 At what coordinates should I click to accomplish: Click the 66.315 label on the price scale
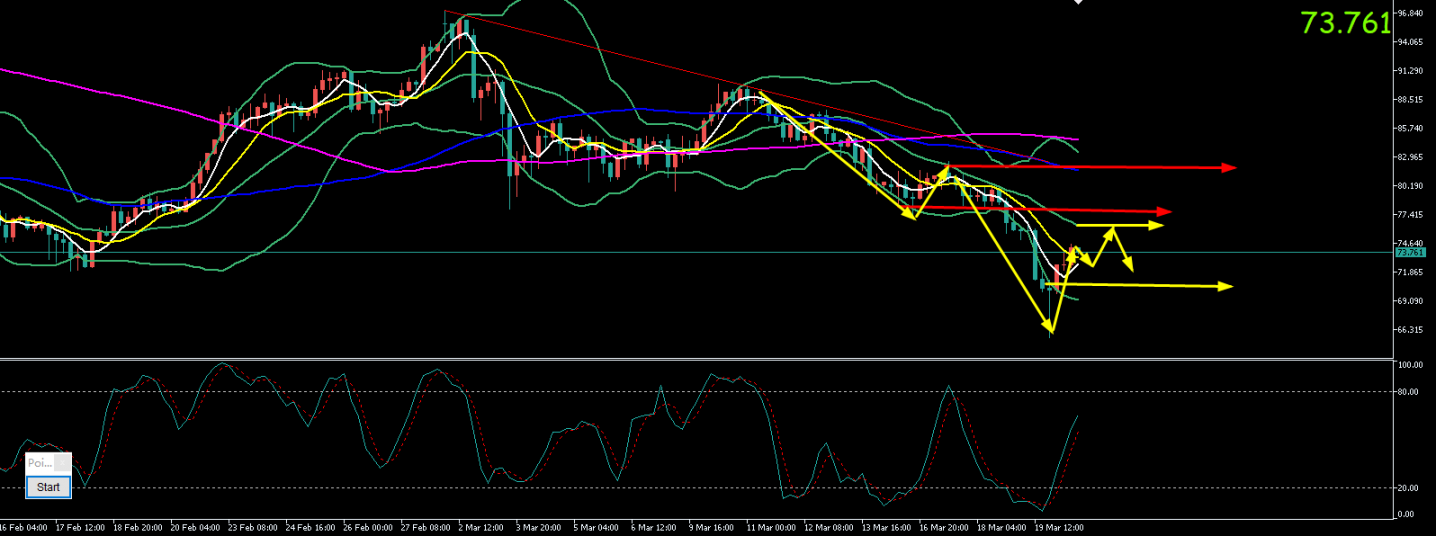pos(1410,330)
